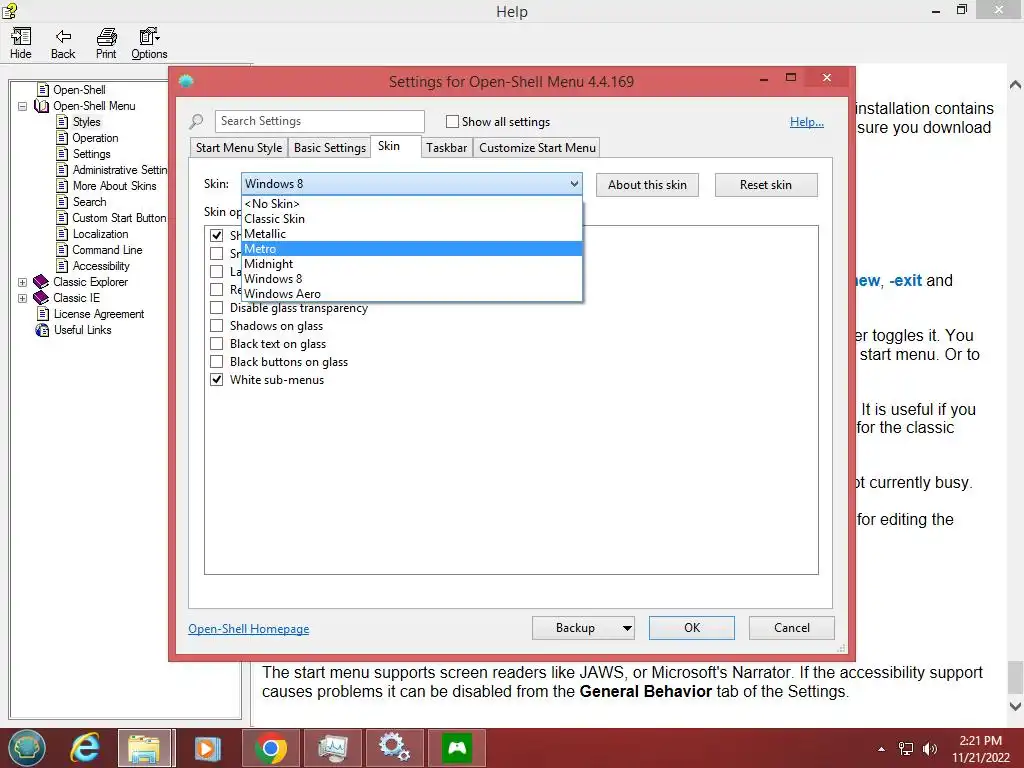Click the network tray icon
1024x768 pixels.
pyautogui.click(x=906, y=749)
